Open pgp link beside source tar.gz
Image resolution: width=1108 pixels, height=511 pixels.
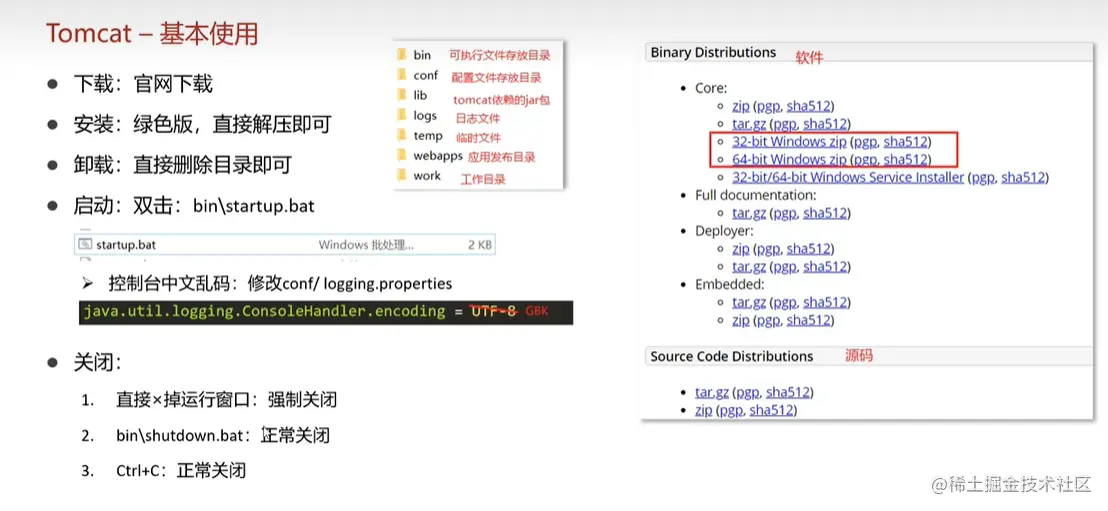pos(747,392)
